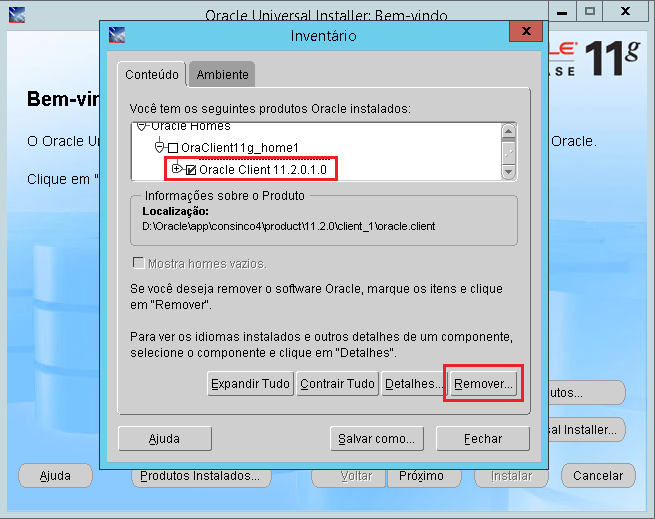Click the tree list scroll up arrow
The image size is (655, 519).
click(x=508, y=131)
